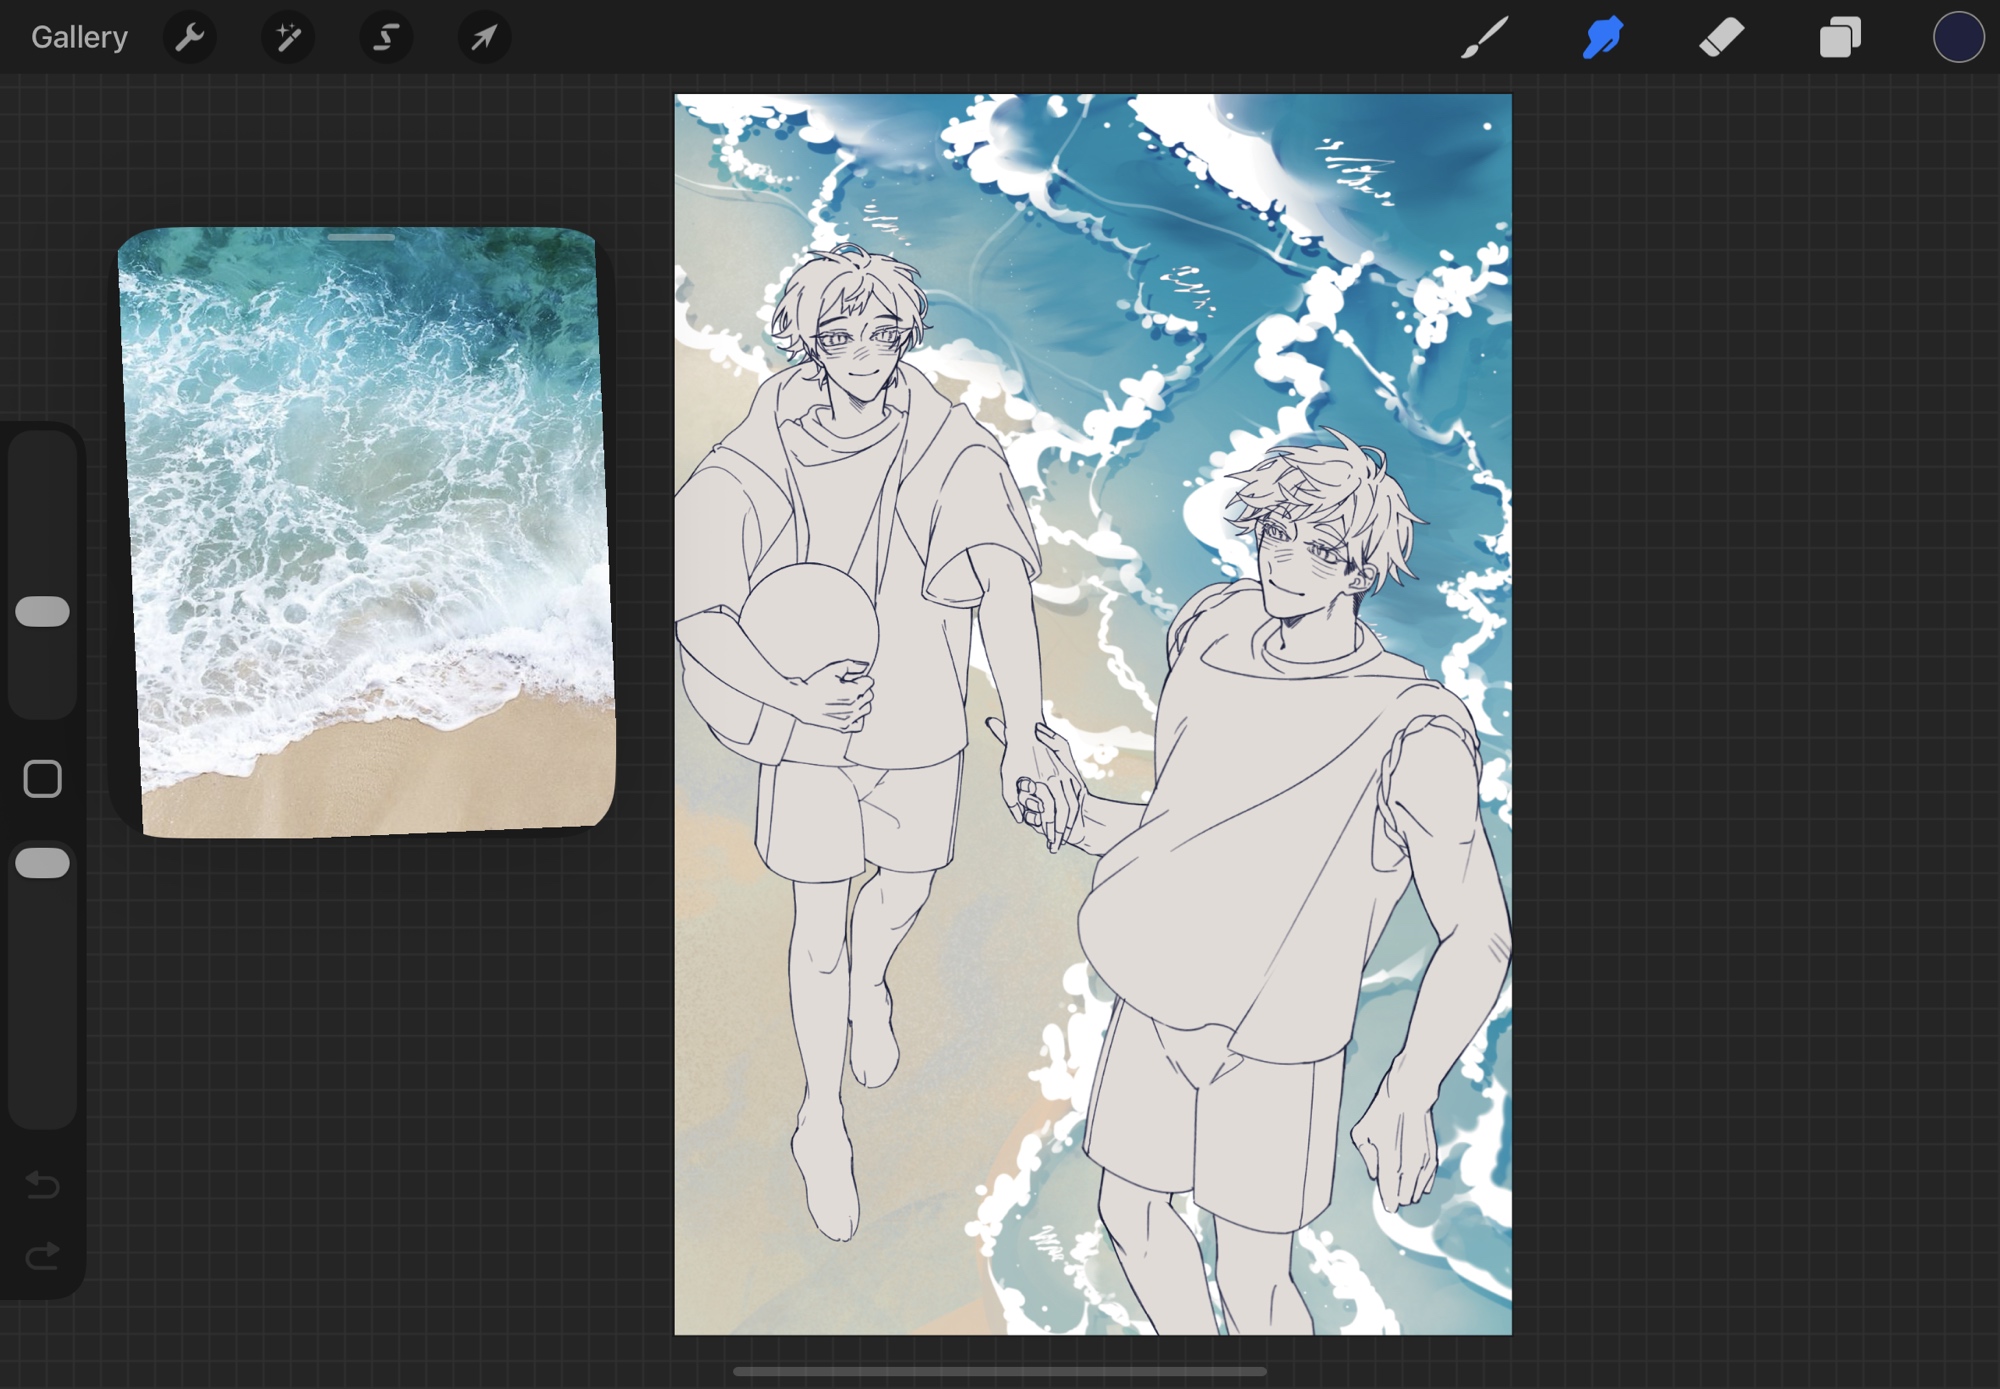Activate the Transform arrow tool
Viewport: 2000px width, 1389px height.
point(484,37)
